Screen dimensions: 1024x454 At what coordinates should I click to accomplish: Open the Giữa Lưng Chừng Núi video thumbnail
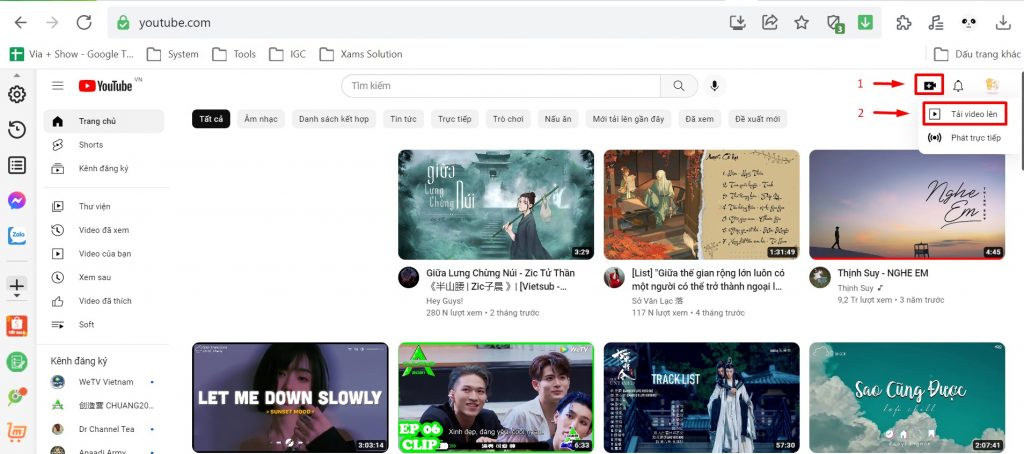click(x=496, y=204)
